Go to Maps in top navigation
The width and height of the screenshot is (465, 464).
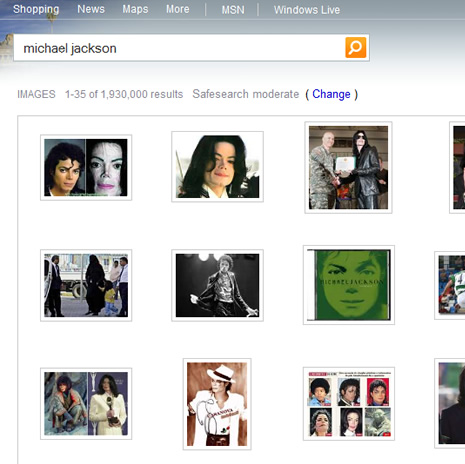(135, 9)
